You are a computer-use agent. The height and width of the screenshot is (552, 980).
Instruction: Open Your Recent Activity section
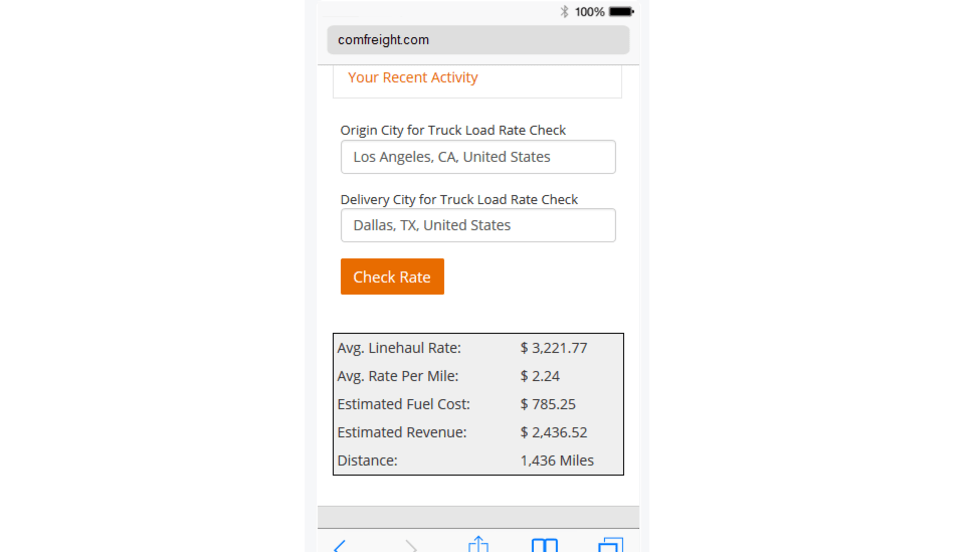click(x=413, y=78)
